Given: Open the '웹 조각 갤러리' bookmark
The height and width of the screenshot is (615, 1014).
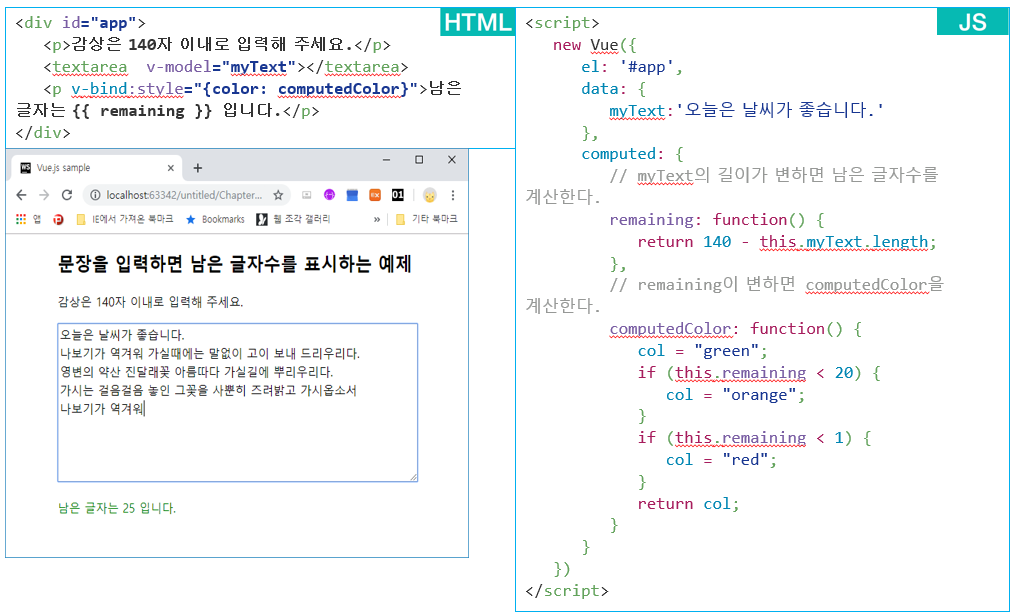Looking at the screenshot, I should tap(293, 220).
